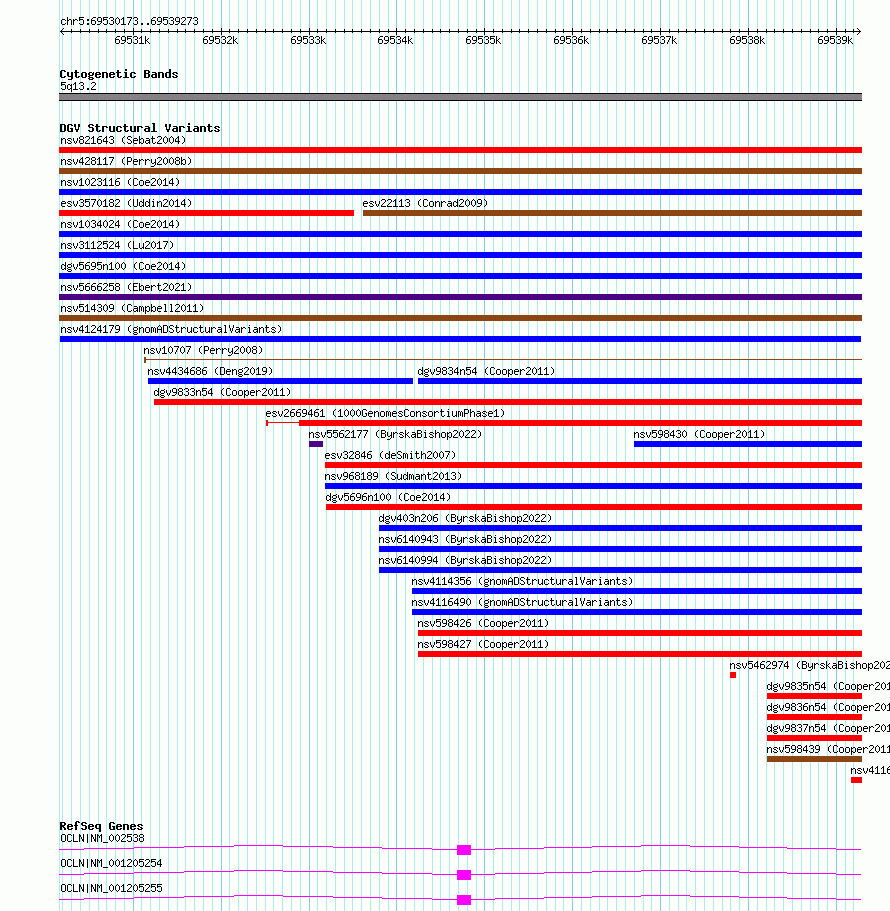The image size is (890, 911).
Task: Click the nsv5666258 (Ebert2021) label
Action: click(x=126, y=287)
